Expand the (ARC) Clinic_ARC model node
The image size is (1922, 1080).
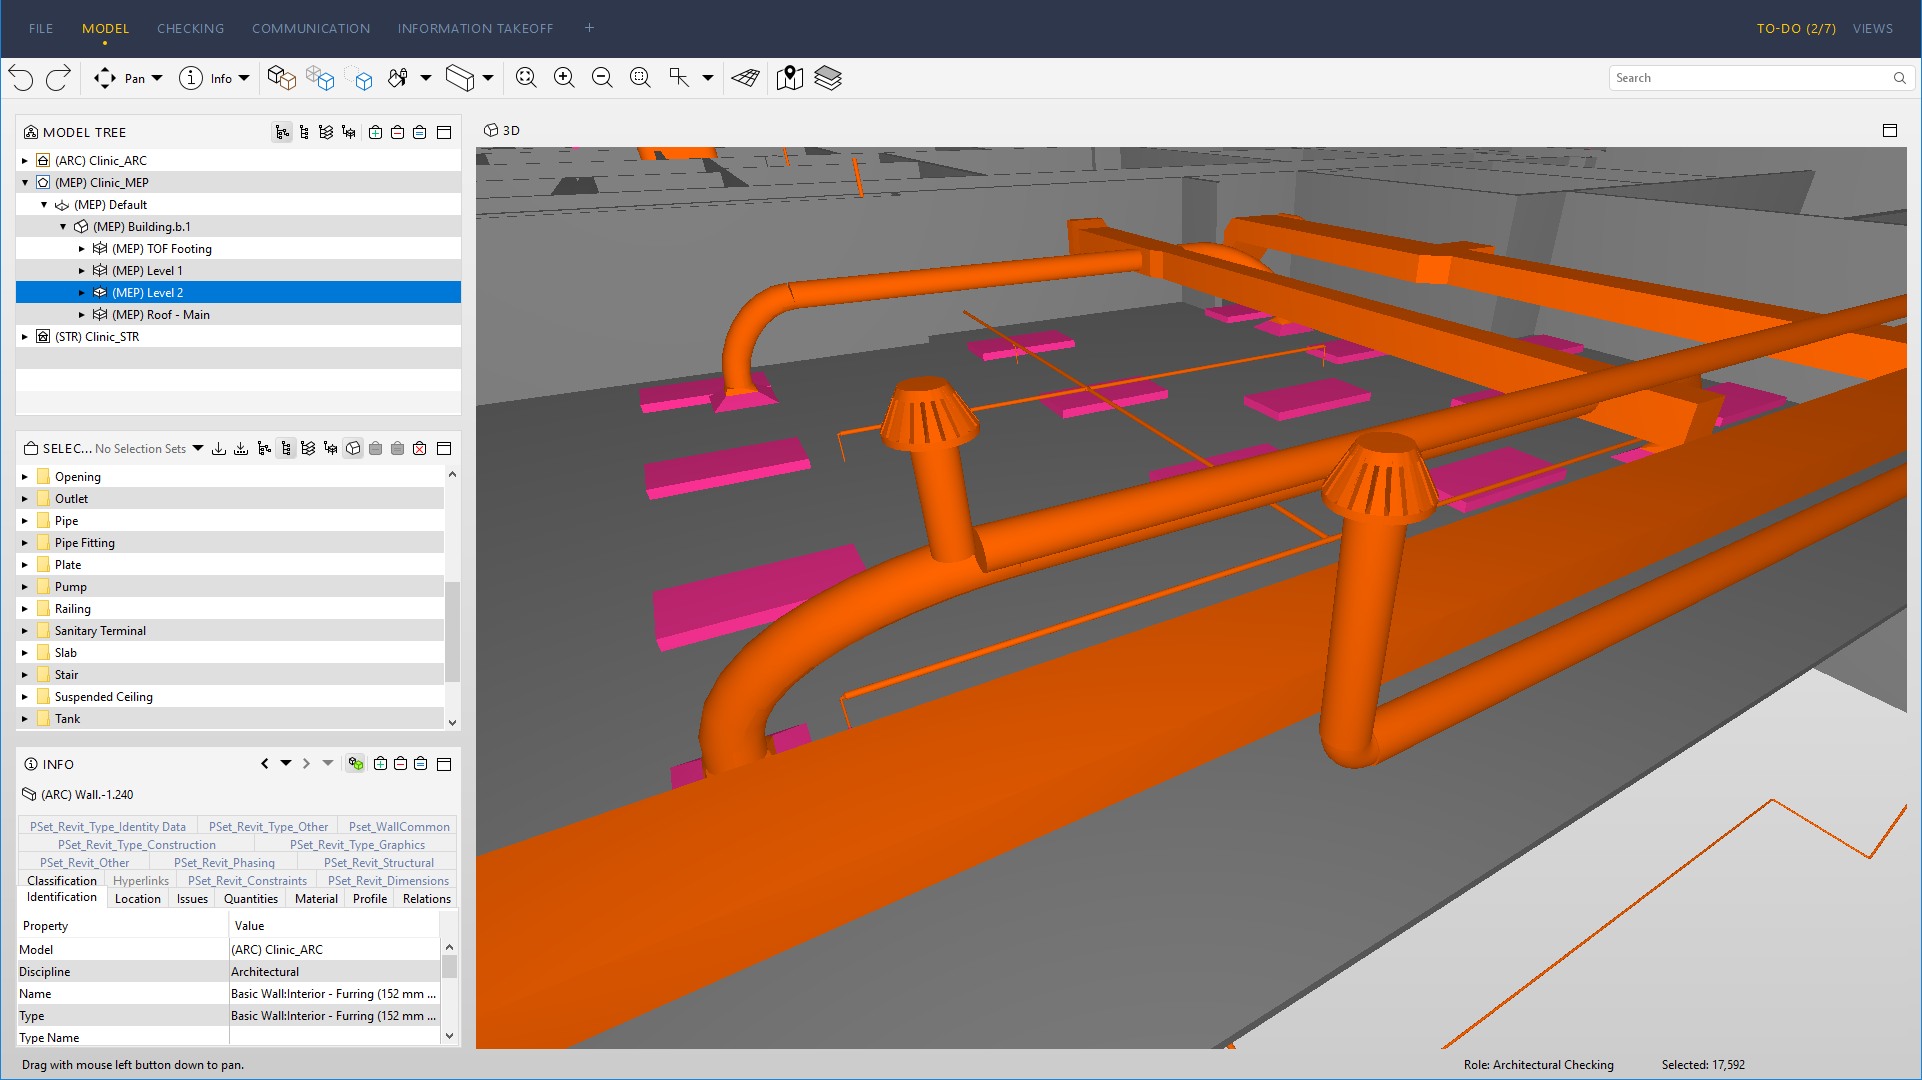pyautogui.click(x=25, y=160)
